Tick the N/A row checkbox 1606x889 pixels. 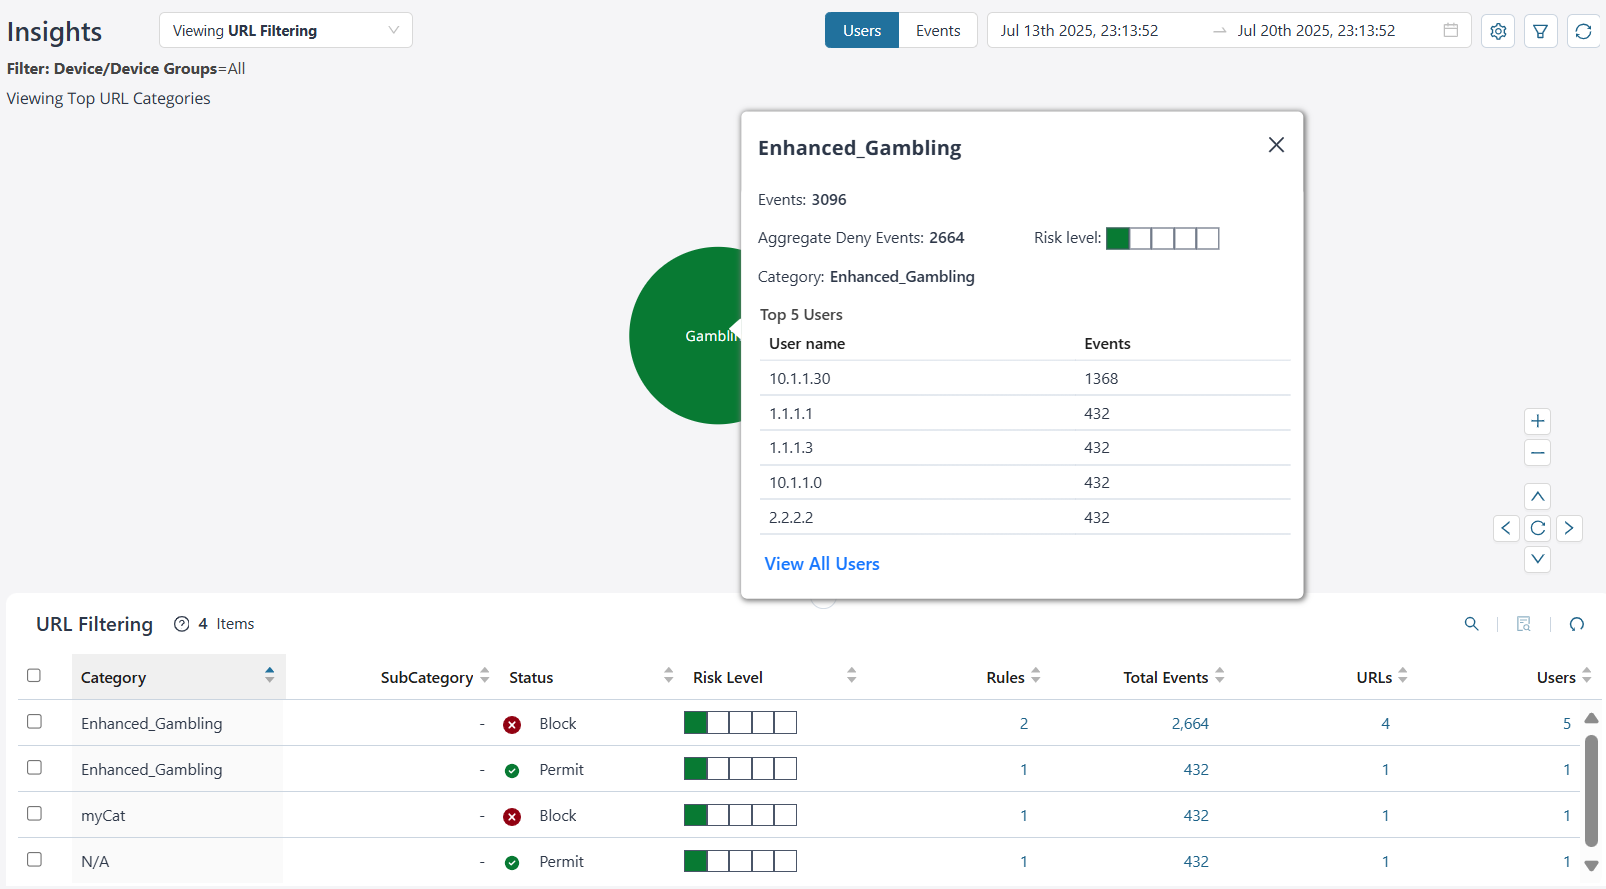click(34, 860)
